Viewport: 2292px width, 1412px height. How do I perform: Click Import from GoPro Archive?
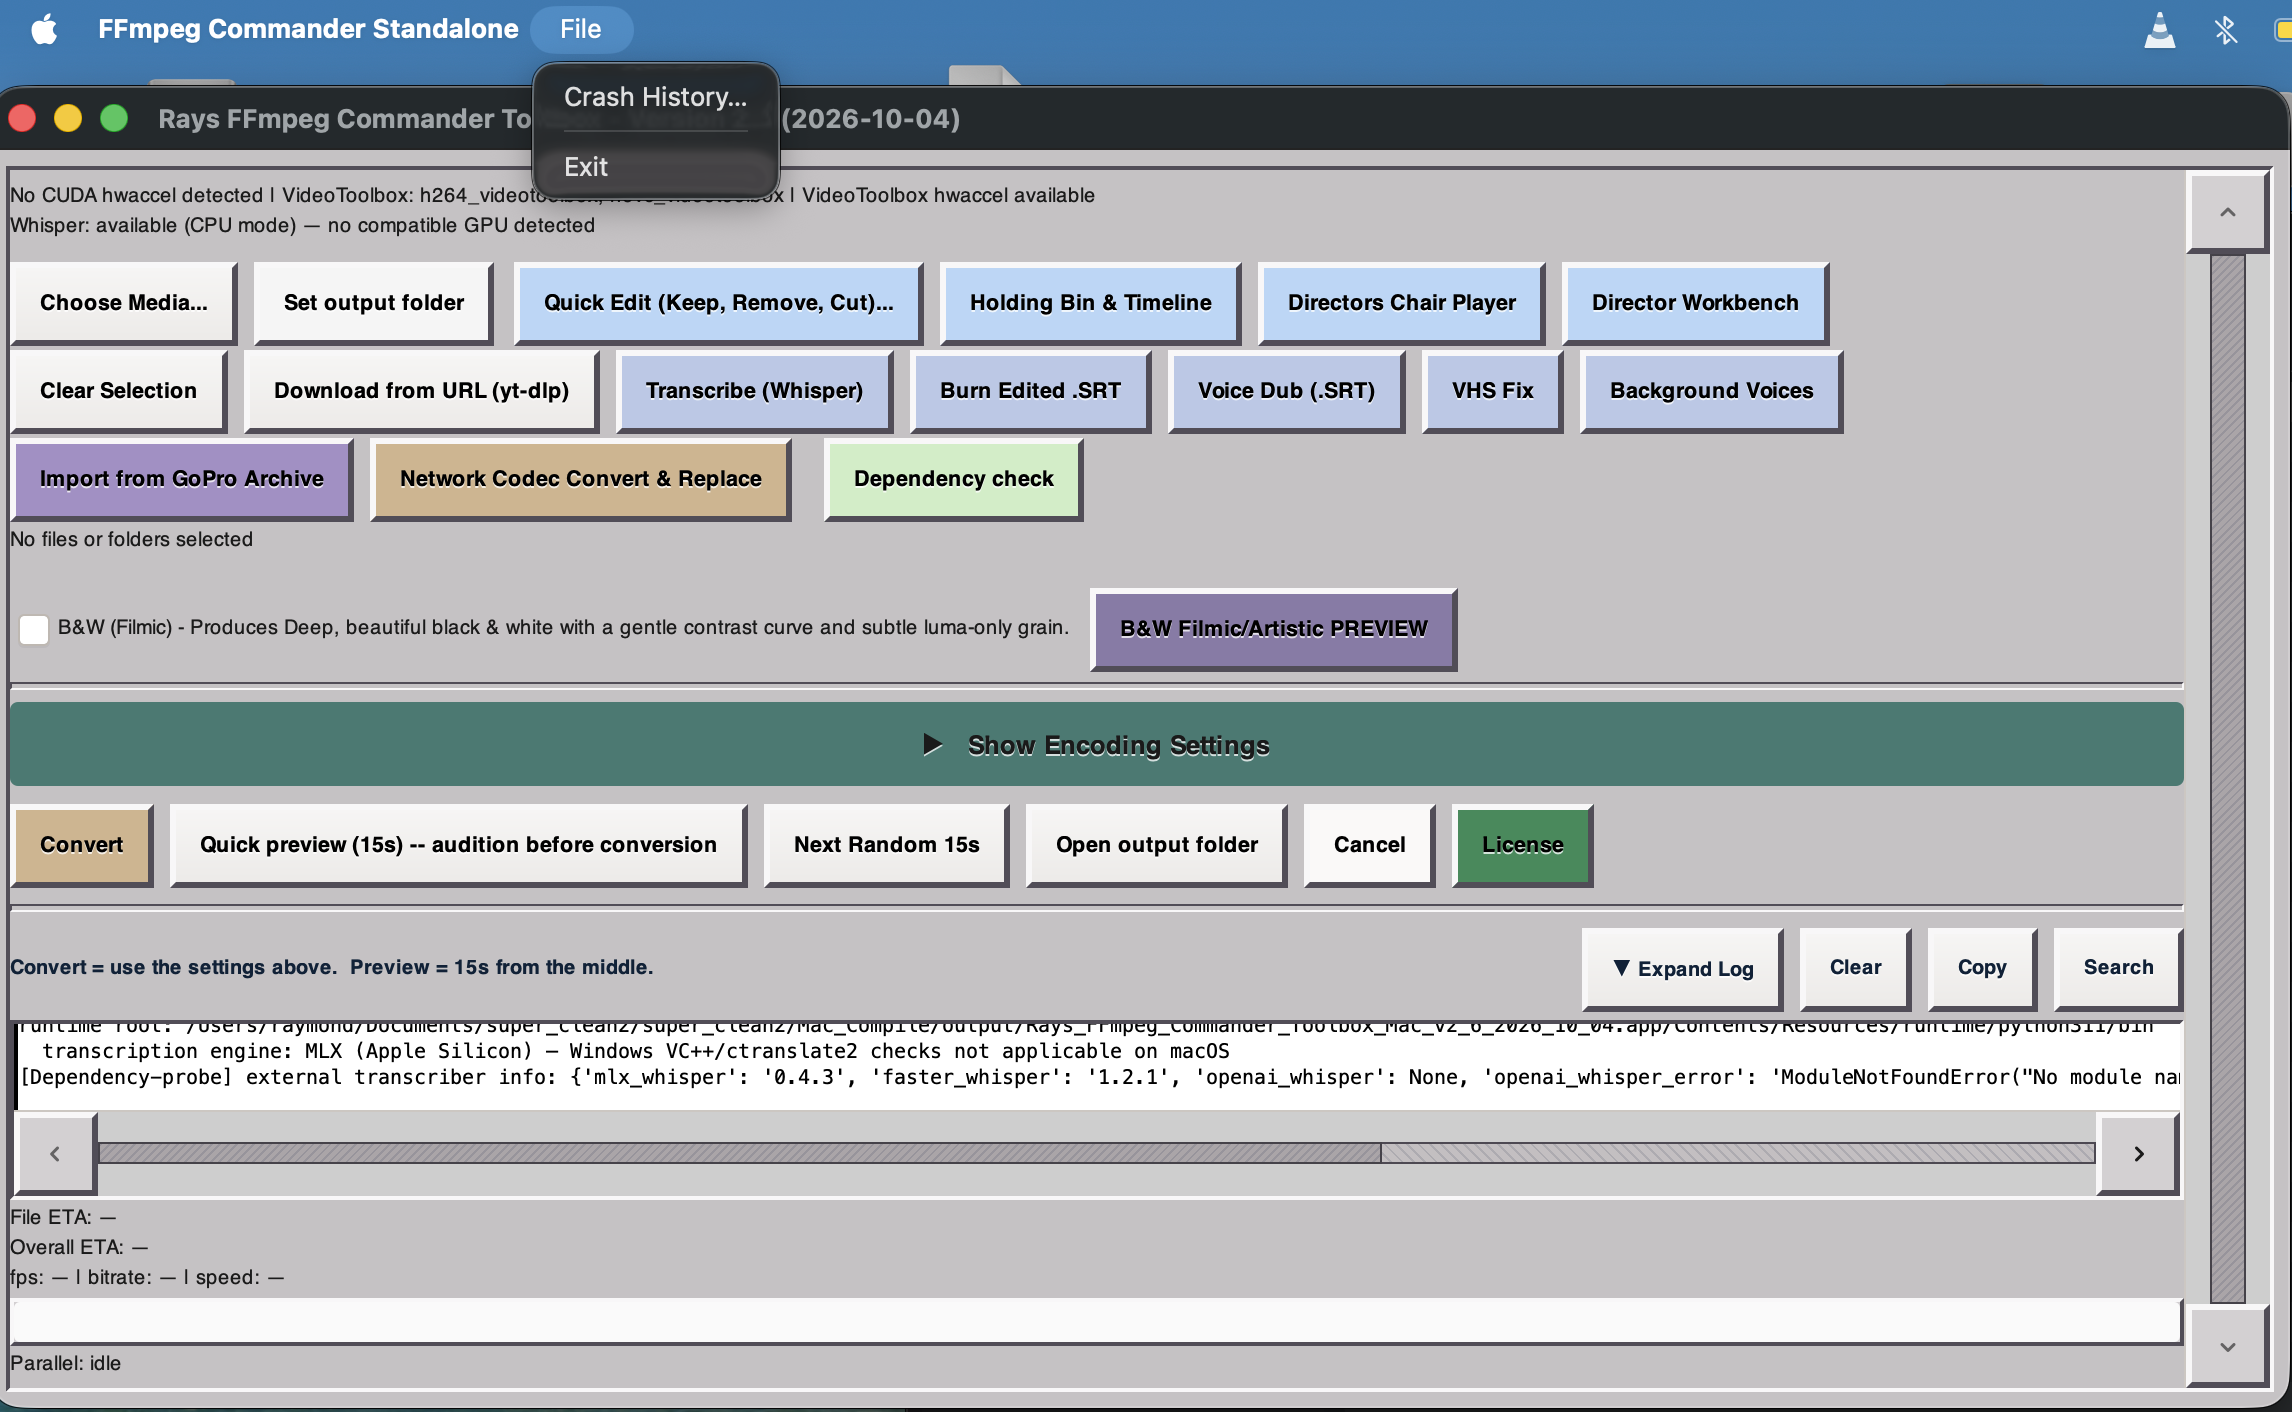(182, 479)
